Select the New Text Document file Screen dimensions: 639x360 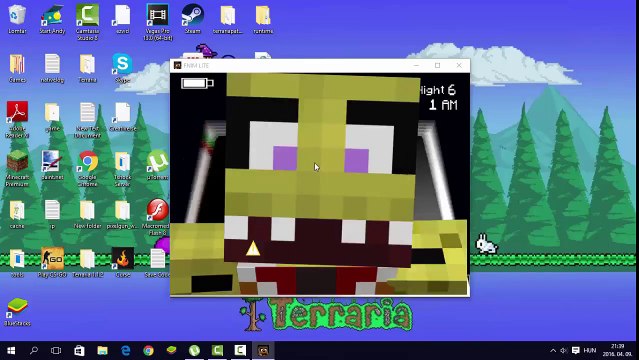pyautogui.click(x=88, y=119)
